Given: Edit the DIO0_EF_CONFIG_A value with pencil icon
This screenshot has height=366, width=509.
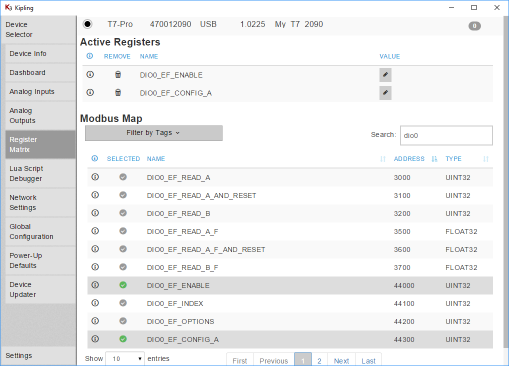Looking at the screenshot, I should 385,93.
